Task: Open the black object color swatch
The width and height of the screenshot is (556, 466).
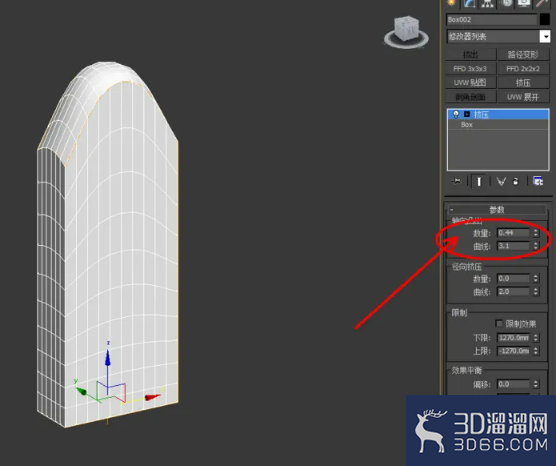Action: click(544, 20)
